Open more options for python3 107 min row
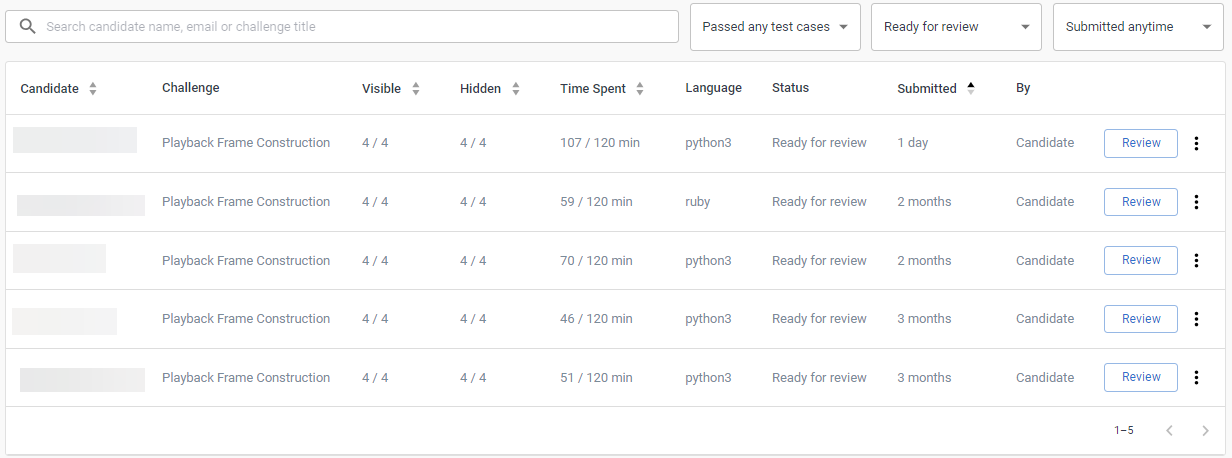The image size is (1232, 458). click(1196, 143)
